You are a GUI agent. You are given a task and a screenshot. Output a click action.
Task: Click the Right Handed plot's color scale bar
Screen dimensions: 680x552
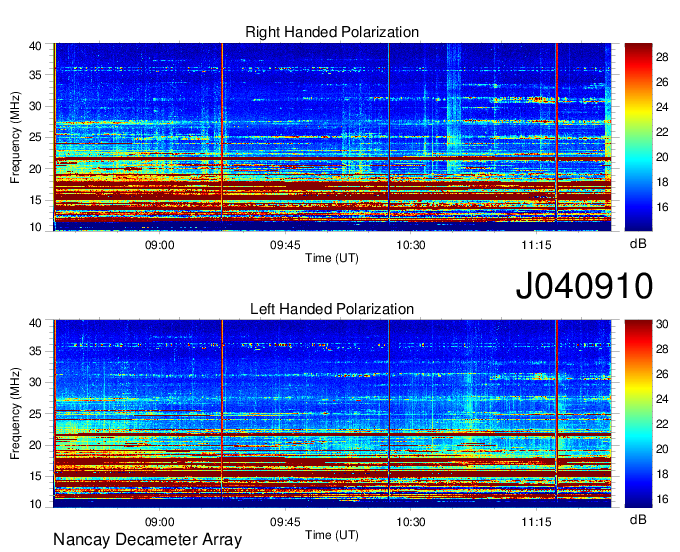click(x=638, y=137)
